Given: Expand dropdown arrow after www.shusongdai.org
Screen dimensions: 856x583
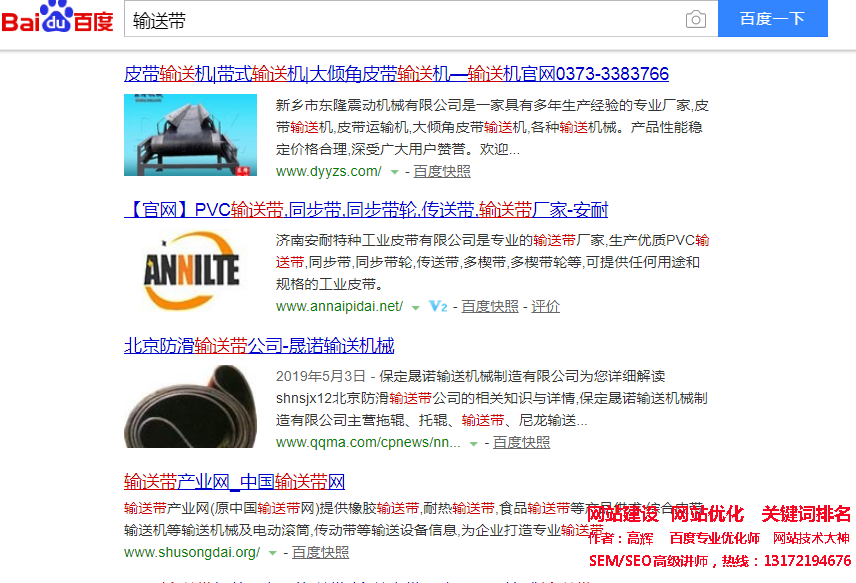Looking at the screenshot, I should point(272,552).
